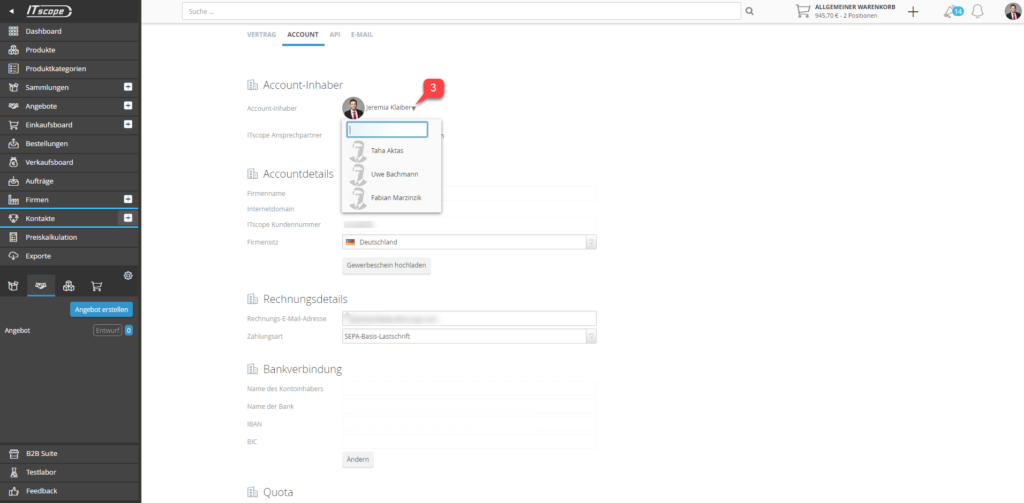1024x503 pixels.
Task: Expand the Angebote submenu
Action: coord(129,106)
